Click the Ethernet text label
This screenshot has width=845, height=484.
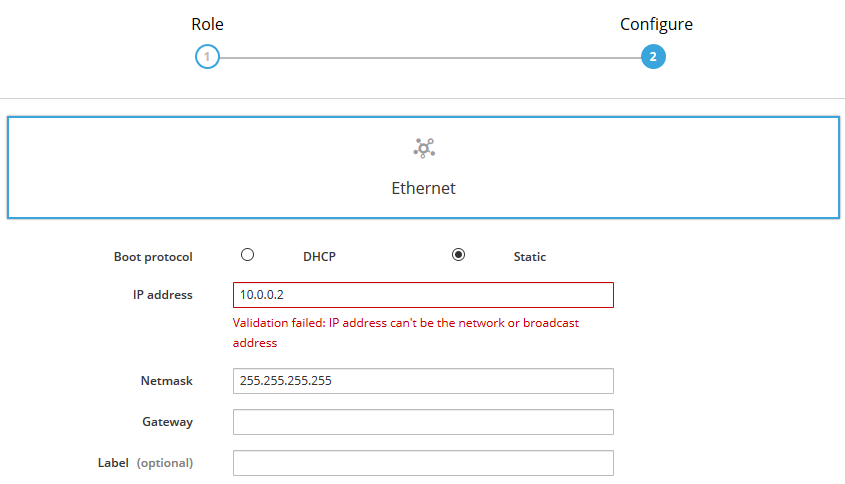(423, 188)
